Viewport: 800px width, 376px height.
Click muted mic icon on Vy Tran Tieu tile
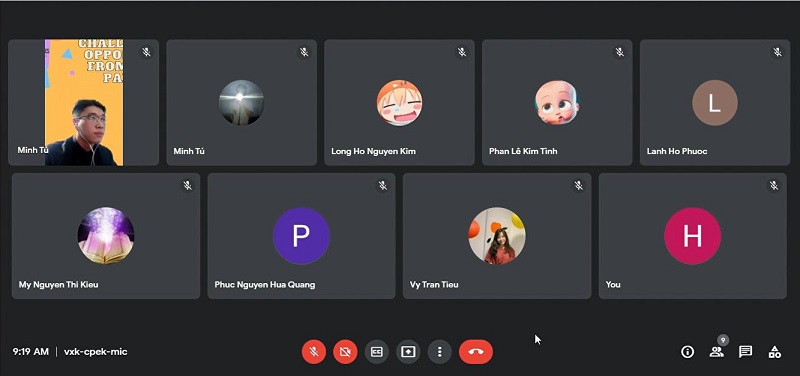click(x=579, y=186)
